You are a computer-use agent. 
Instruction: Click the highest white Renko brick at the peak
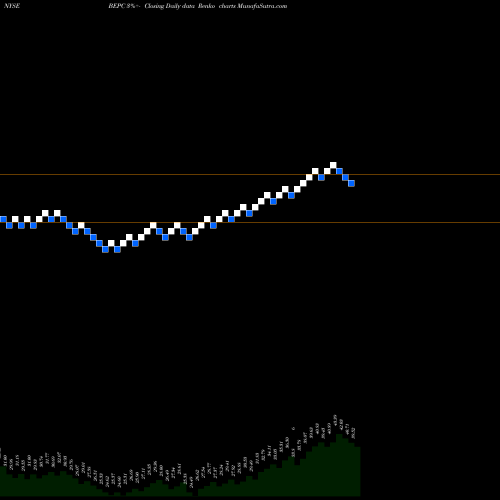coord(333,165)
